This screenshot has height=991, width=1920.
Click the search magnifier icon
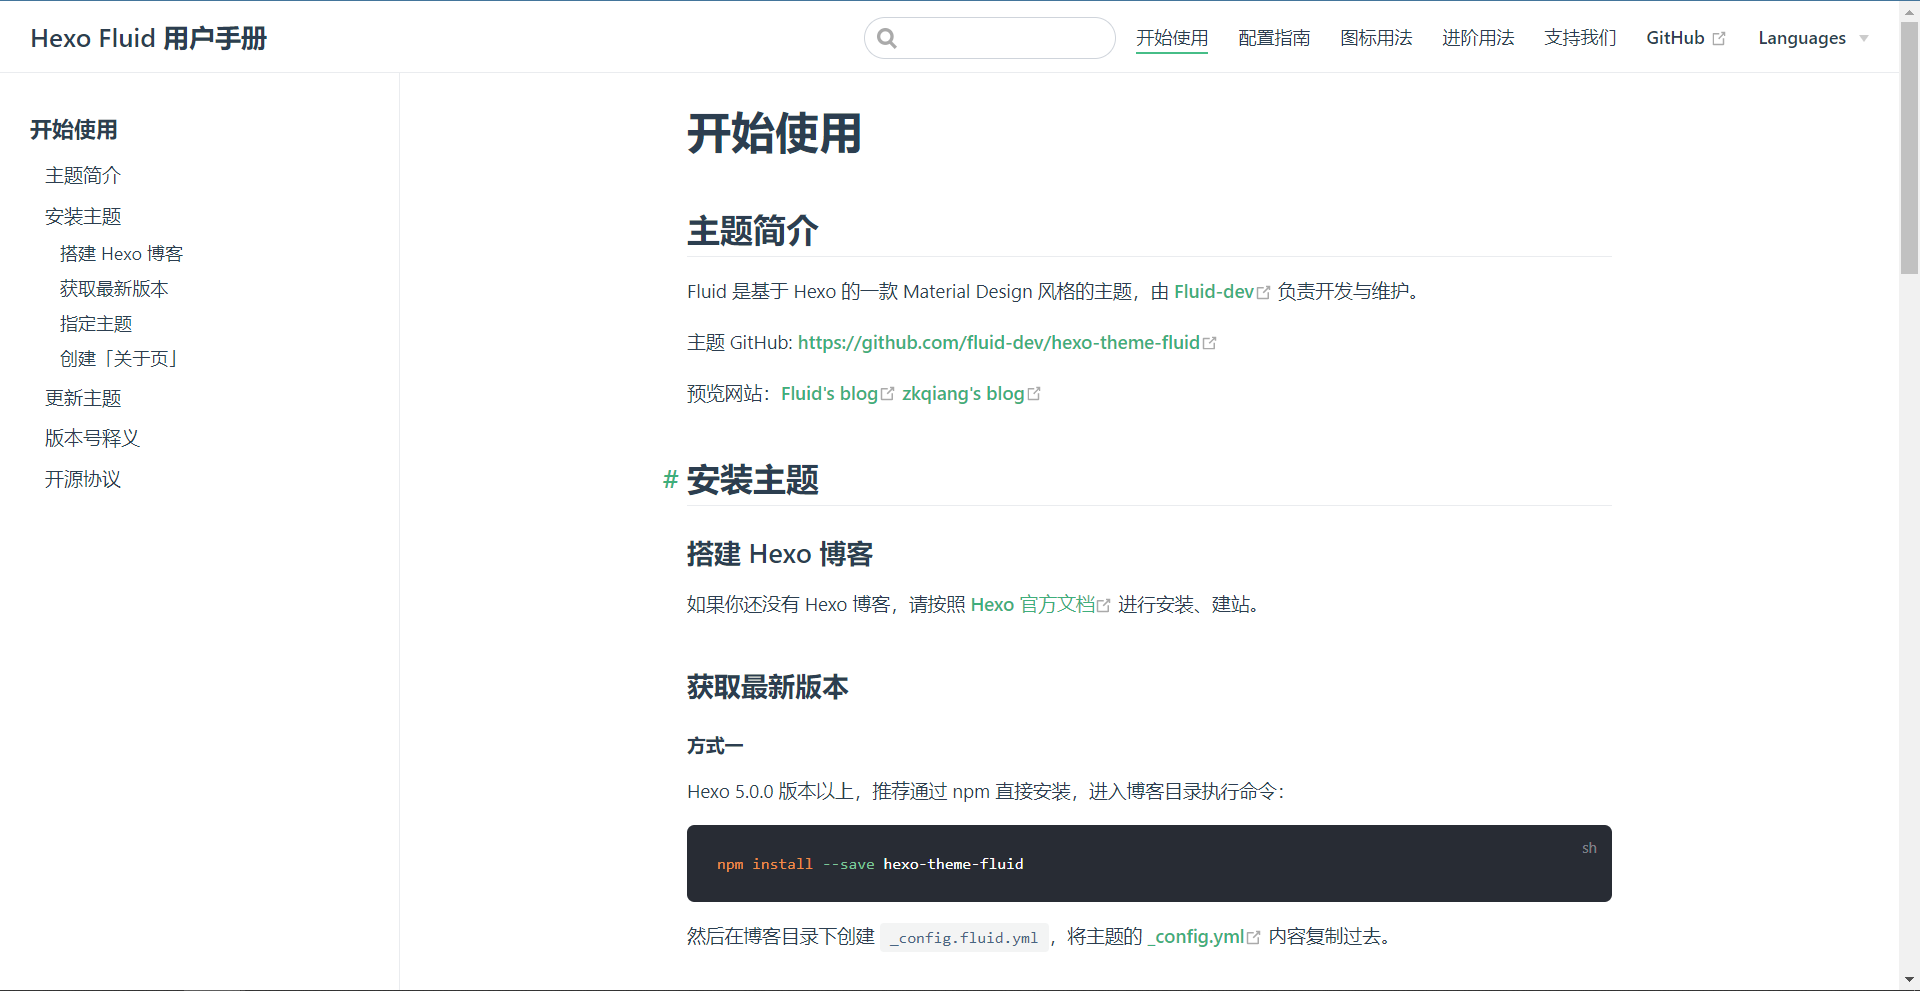pos(888,38)
